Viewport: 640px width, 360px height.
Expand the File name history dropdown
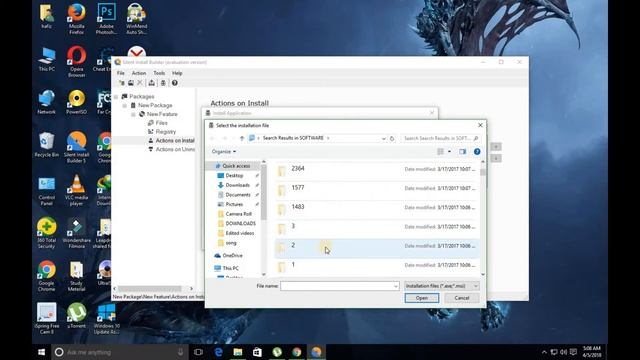tap(396, 286)
